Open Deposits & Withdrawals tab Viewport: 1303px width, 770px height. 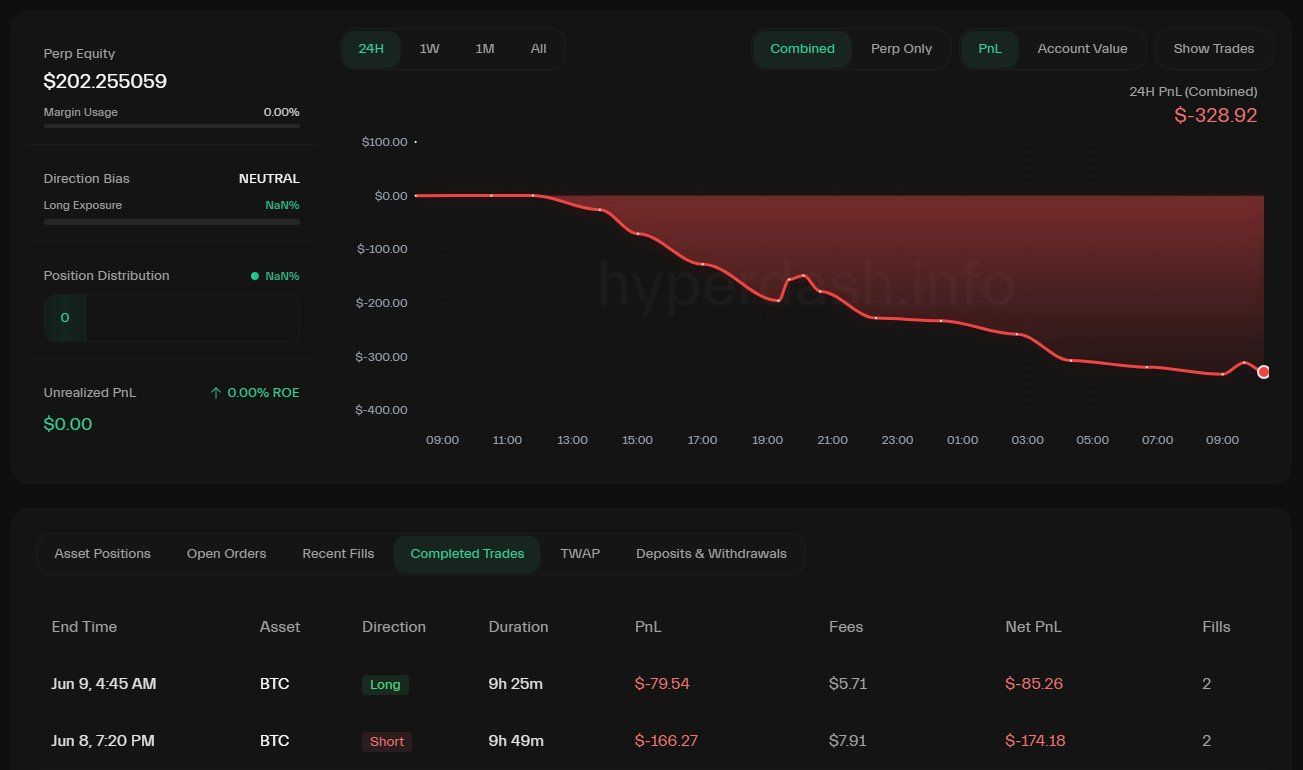click(711, 554)
